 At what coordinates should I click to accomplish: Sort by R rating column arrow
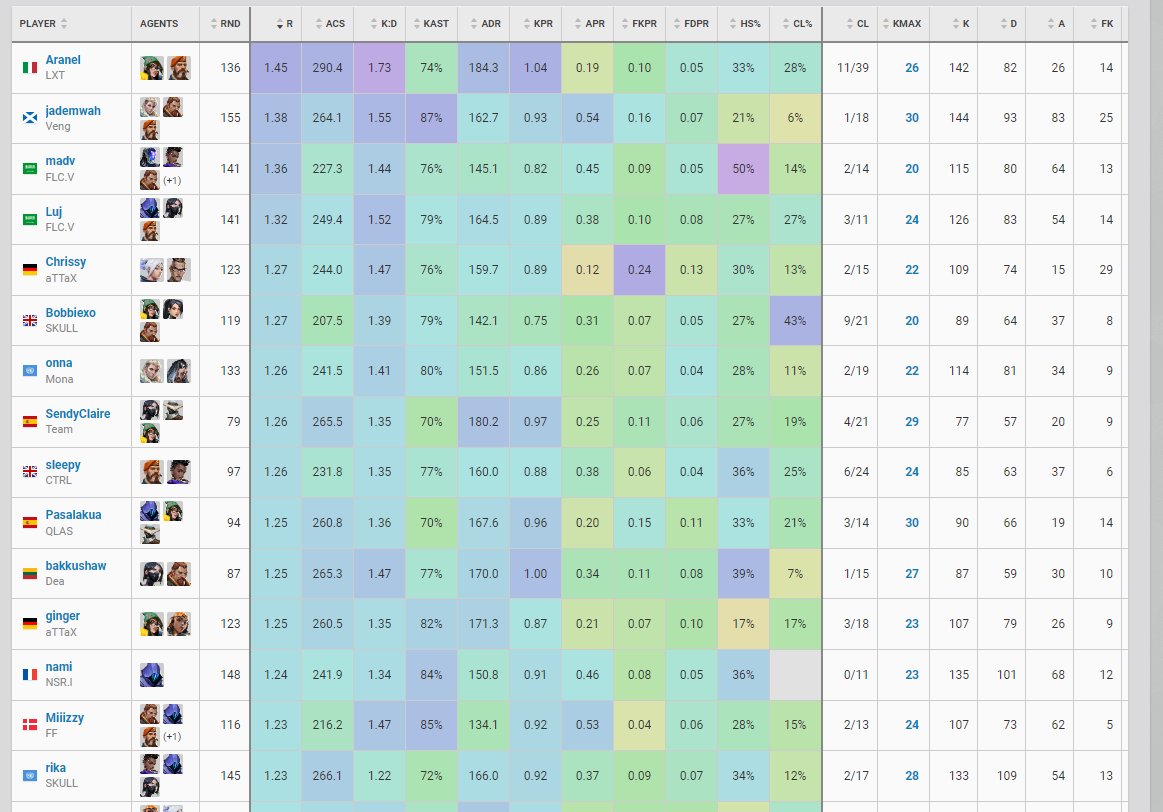(x=280, y=24)
